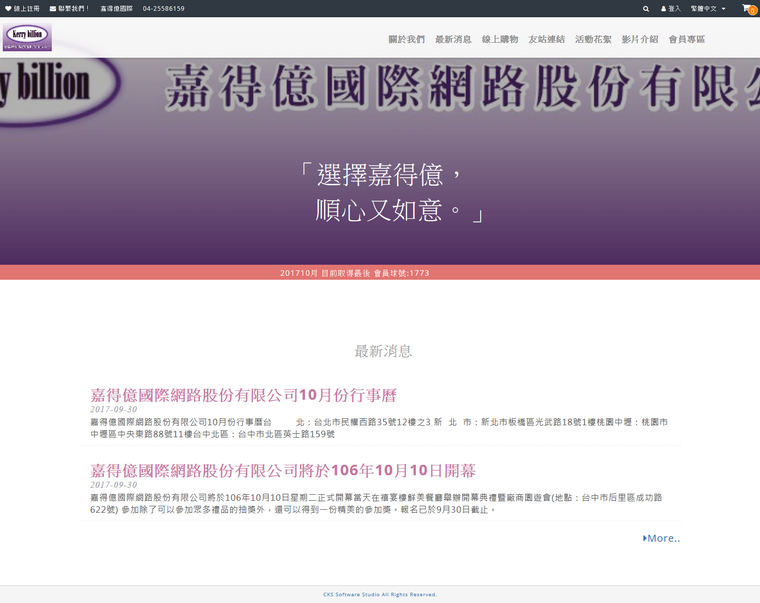Click the calendar article summary text
Screen dimensions: 760x603
(x=379, y=428)
